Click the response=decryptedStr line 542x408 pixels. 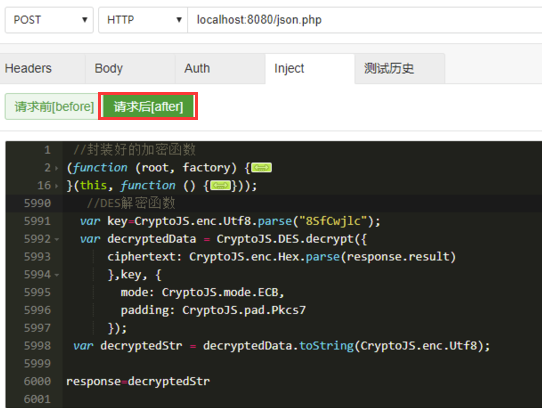pos(138,381)
